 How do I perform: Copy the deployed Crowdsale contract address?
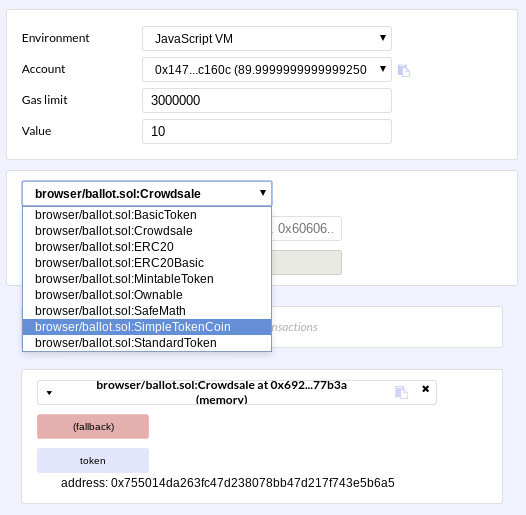pyautogui.click(x=401, y=392)
